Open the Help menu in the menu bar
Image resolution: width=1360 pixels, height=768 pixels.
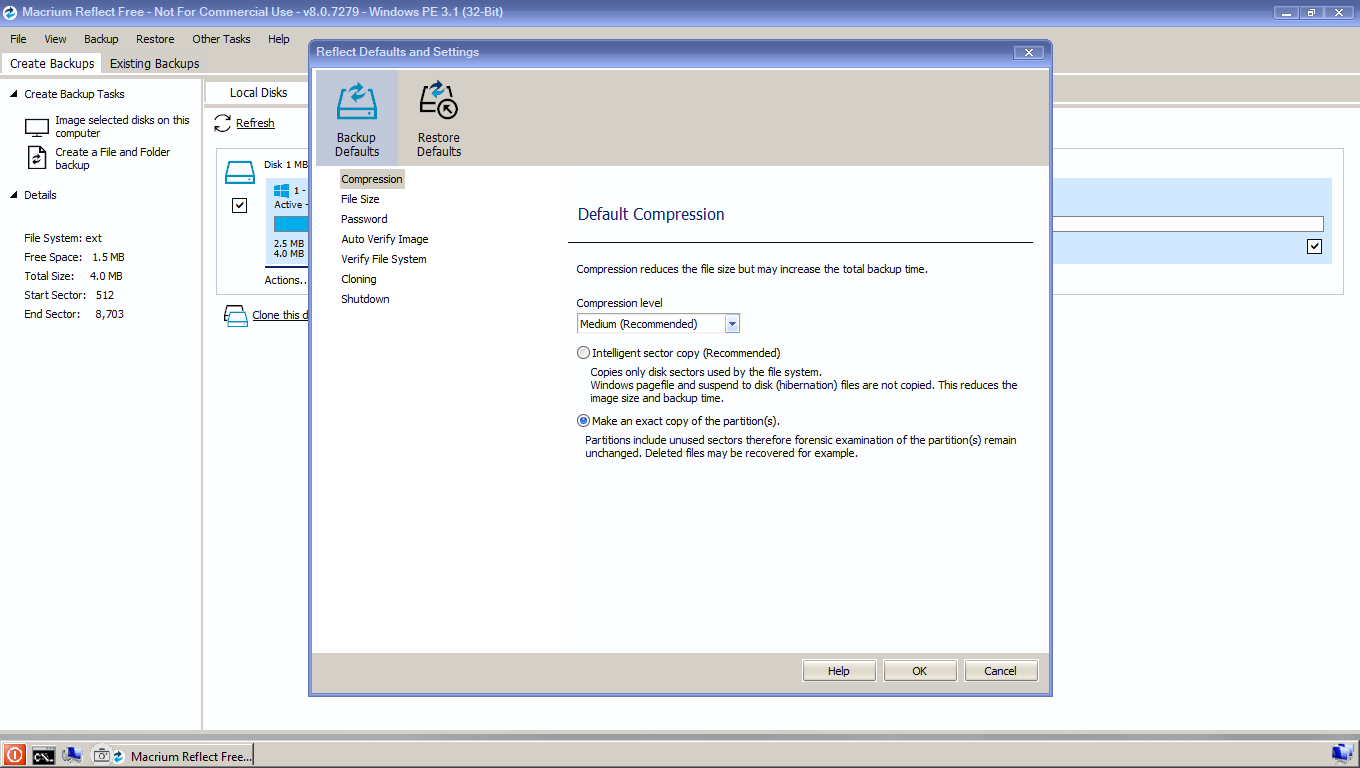point(279,39)
